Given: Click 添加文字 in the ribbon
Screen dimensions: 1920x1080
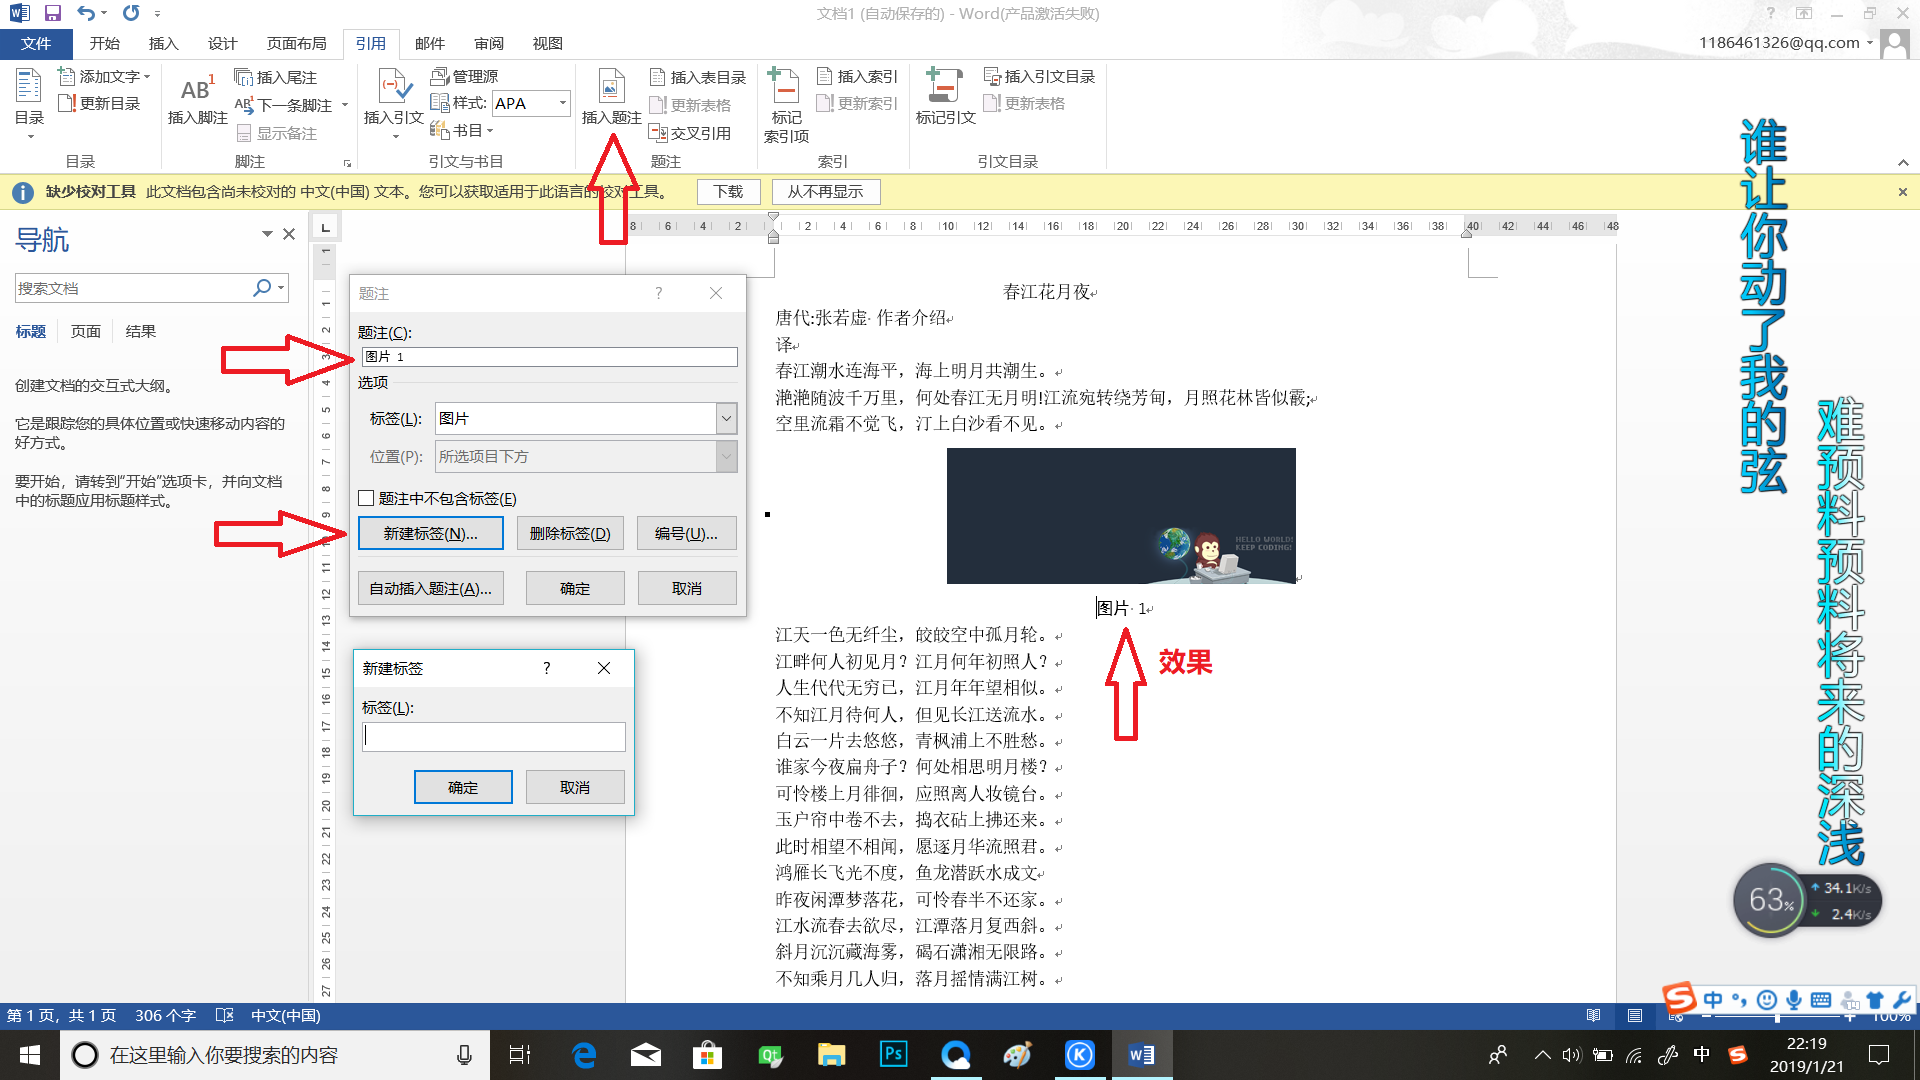Looking at the screenshot, I should 104,77.
